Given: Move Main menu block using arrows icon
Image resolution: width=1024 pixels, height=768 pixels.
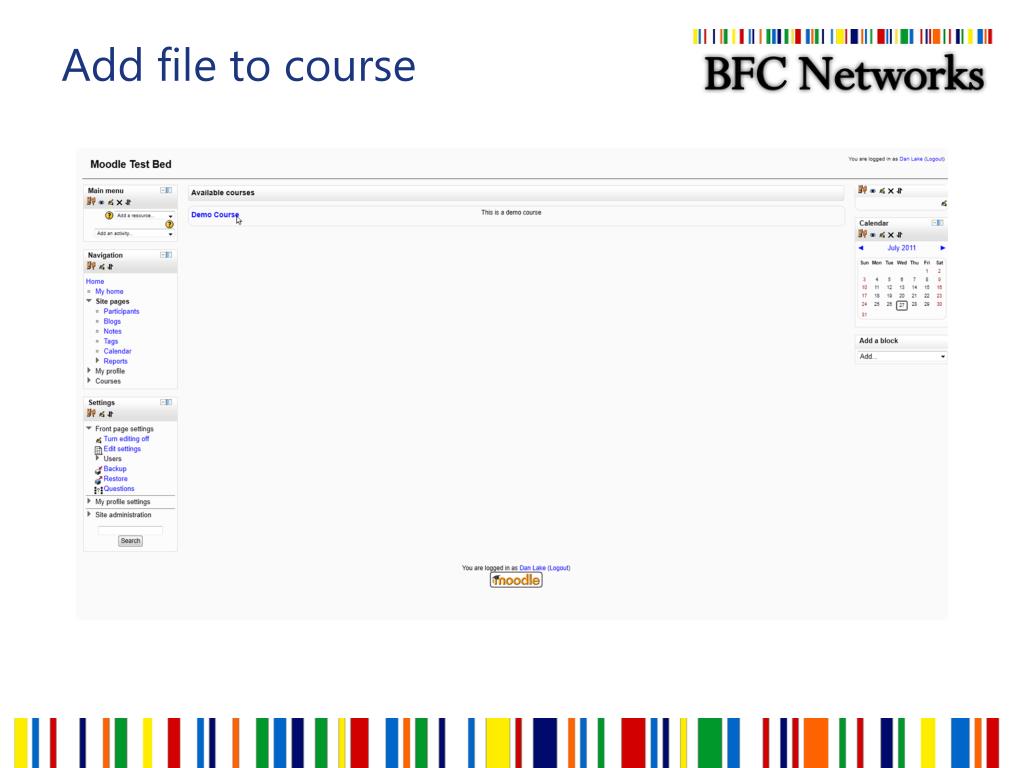Looking at the screenshot, I should tap(128, 202).
